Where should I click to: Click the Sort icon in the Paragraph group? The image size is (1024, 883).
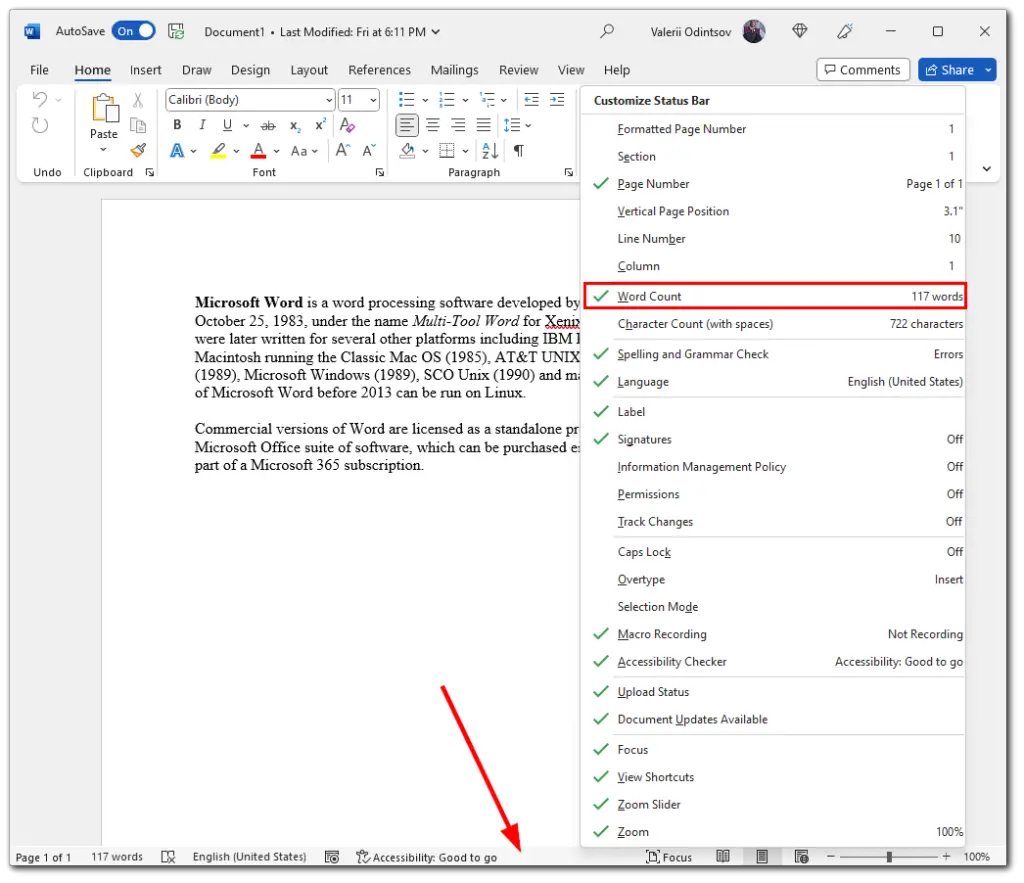coord(489,150)
